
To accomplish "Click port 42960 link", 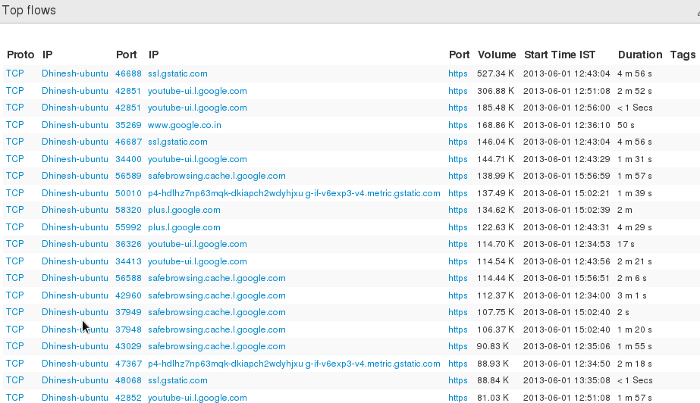I will (128, 295).
